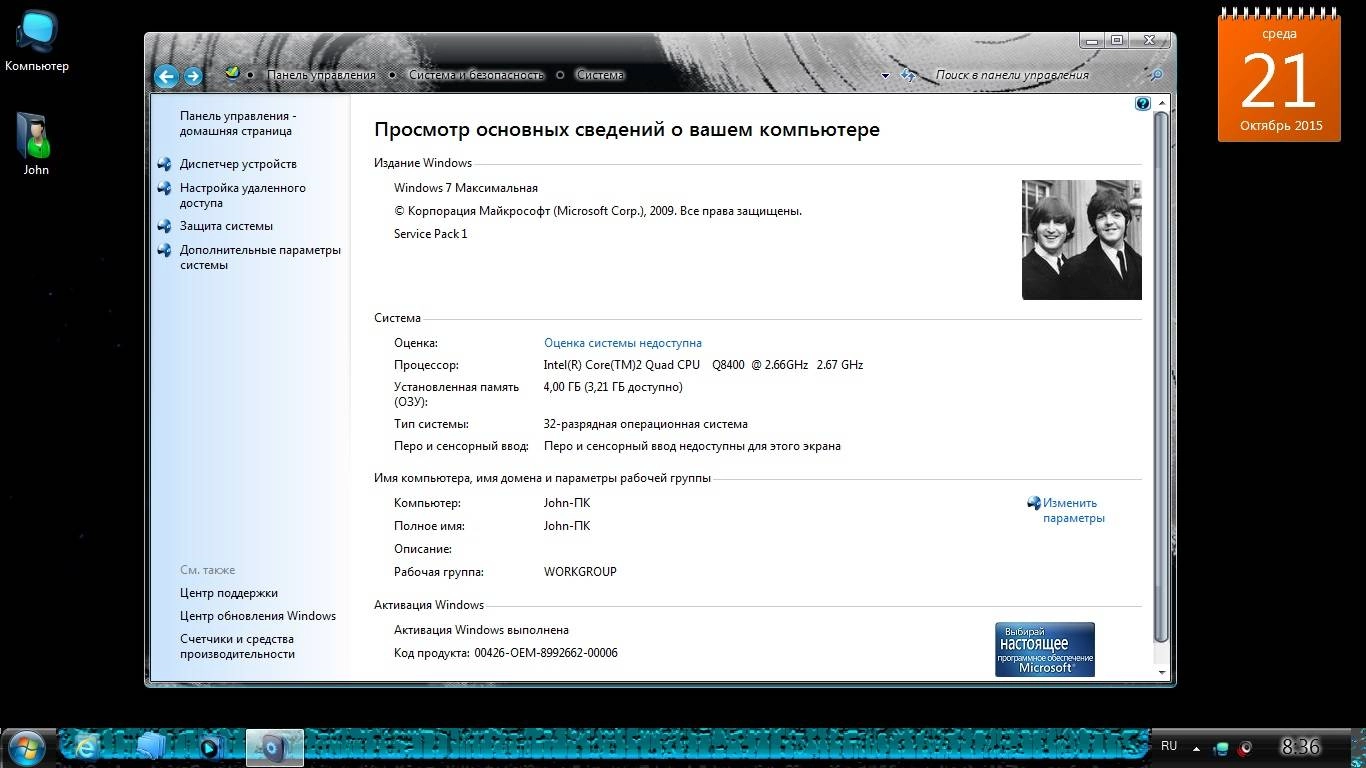Click scrollbar up arrow in System window

click(x=1161, y=103)
